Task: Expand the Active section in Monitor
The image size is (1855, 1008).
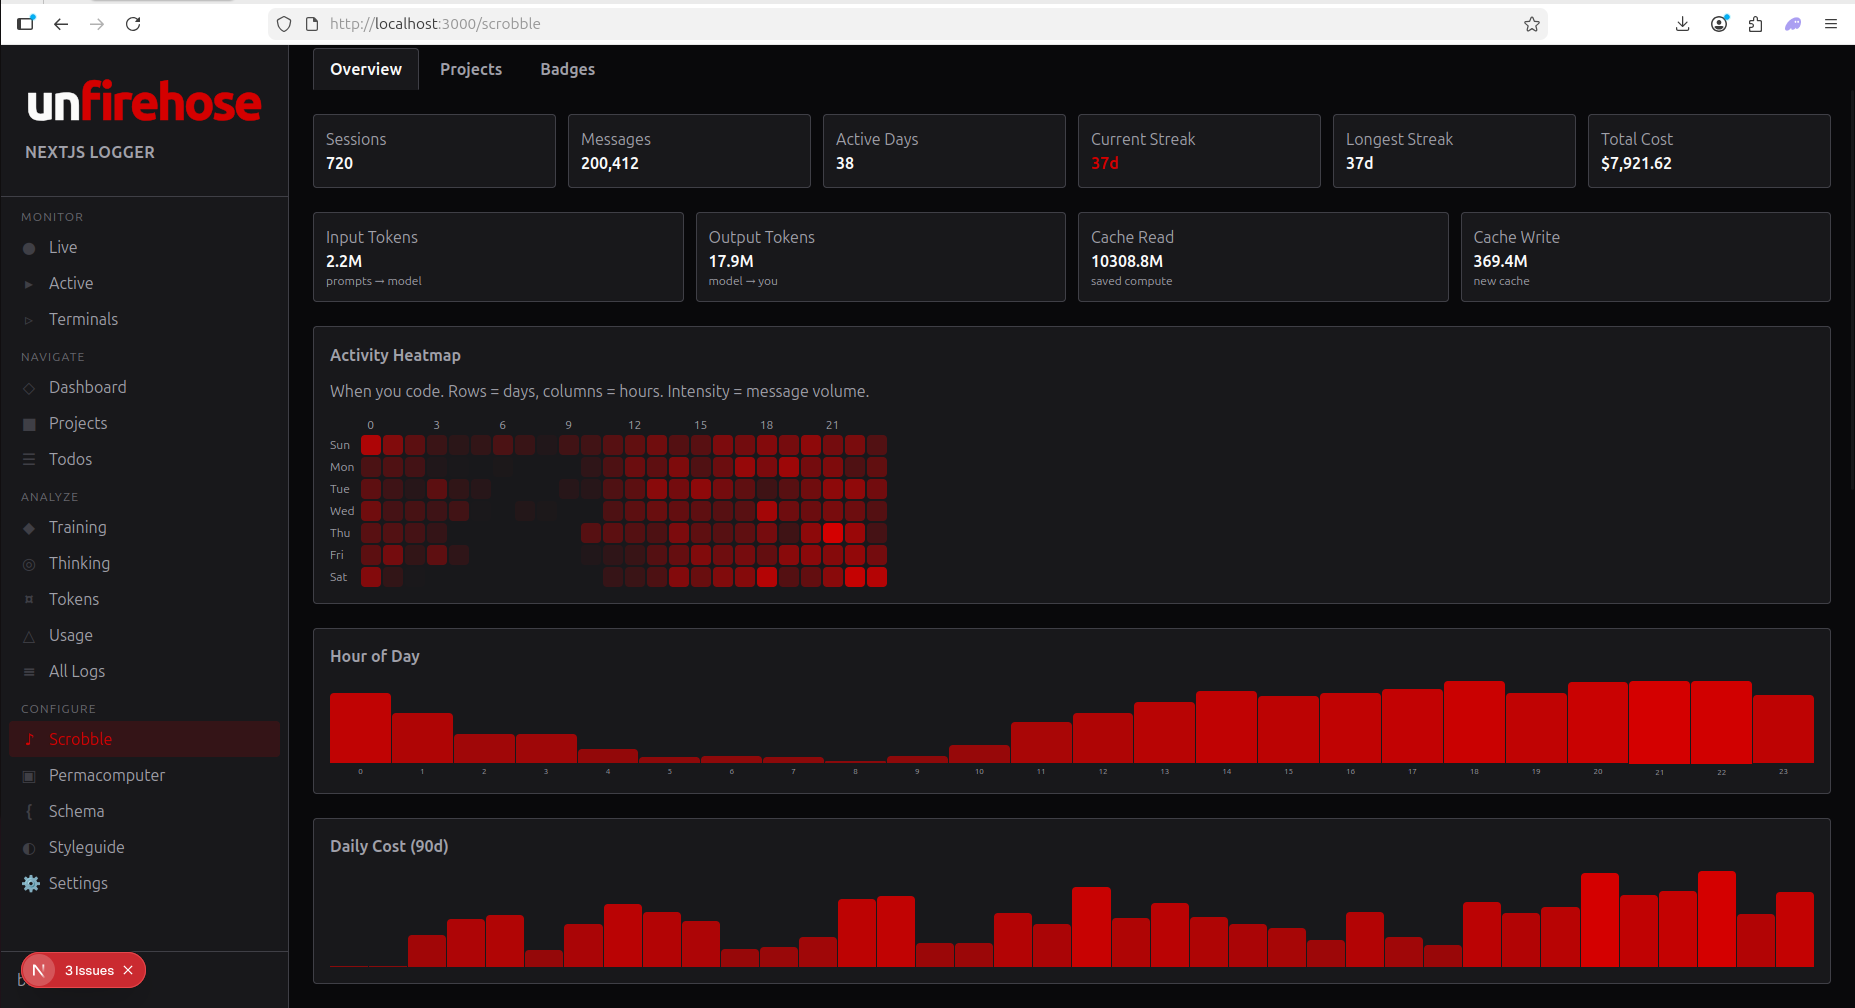Action: (29, 283)
